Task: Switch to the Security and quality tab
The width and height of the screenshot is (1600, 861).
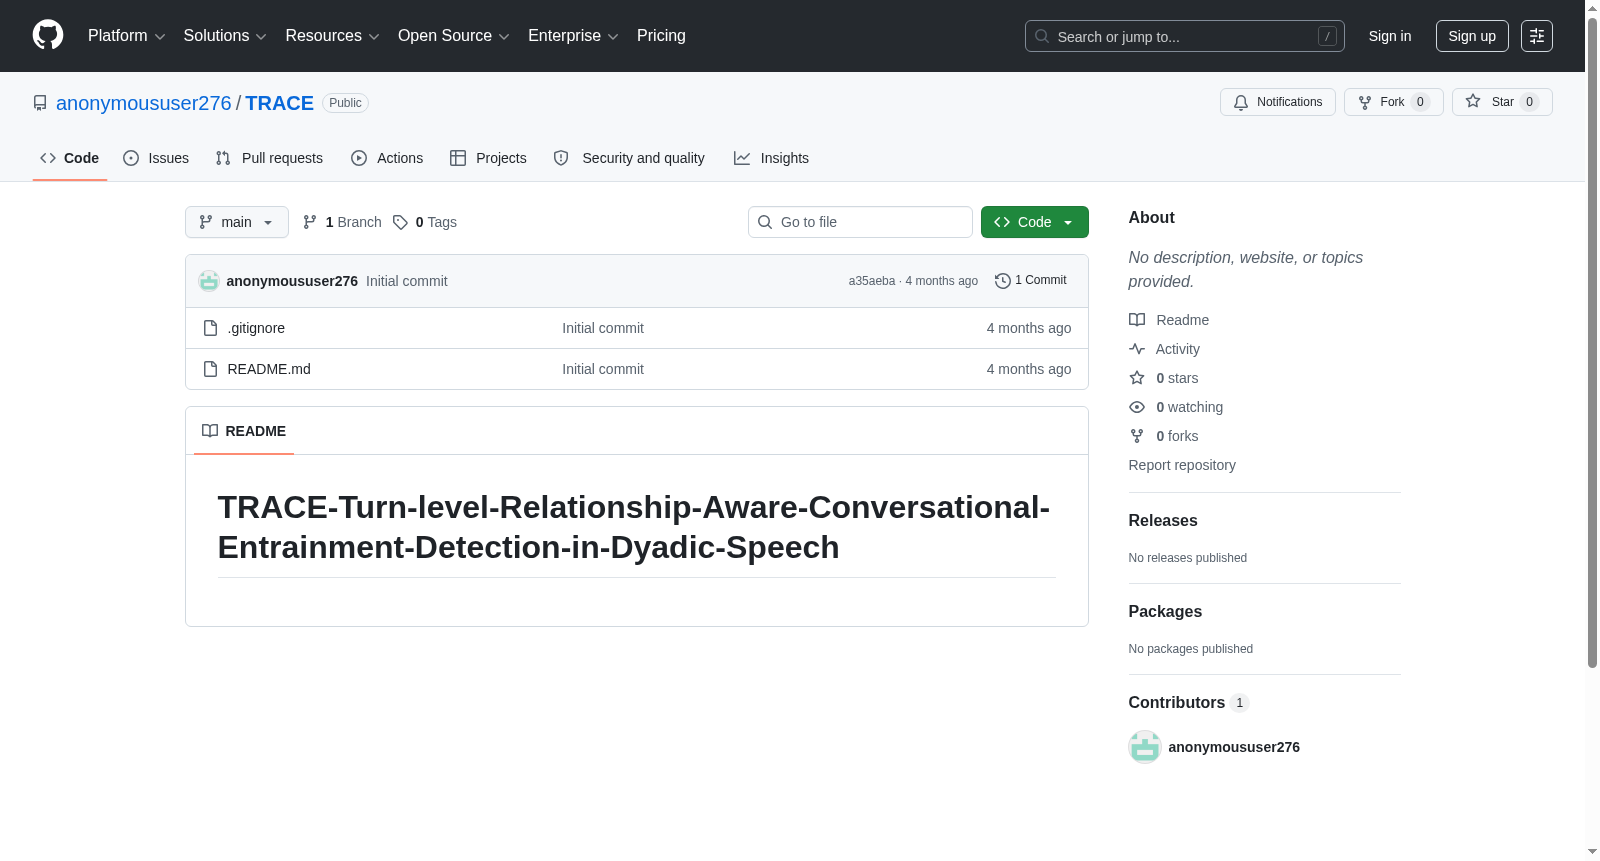Action: click(629, 158)
